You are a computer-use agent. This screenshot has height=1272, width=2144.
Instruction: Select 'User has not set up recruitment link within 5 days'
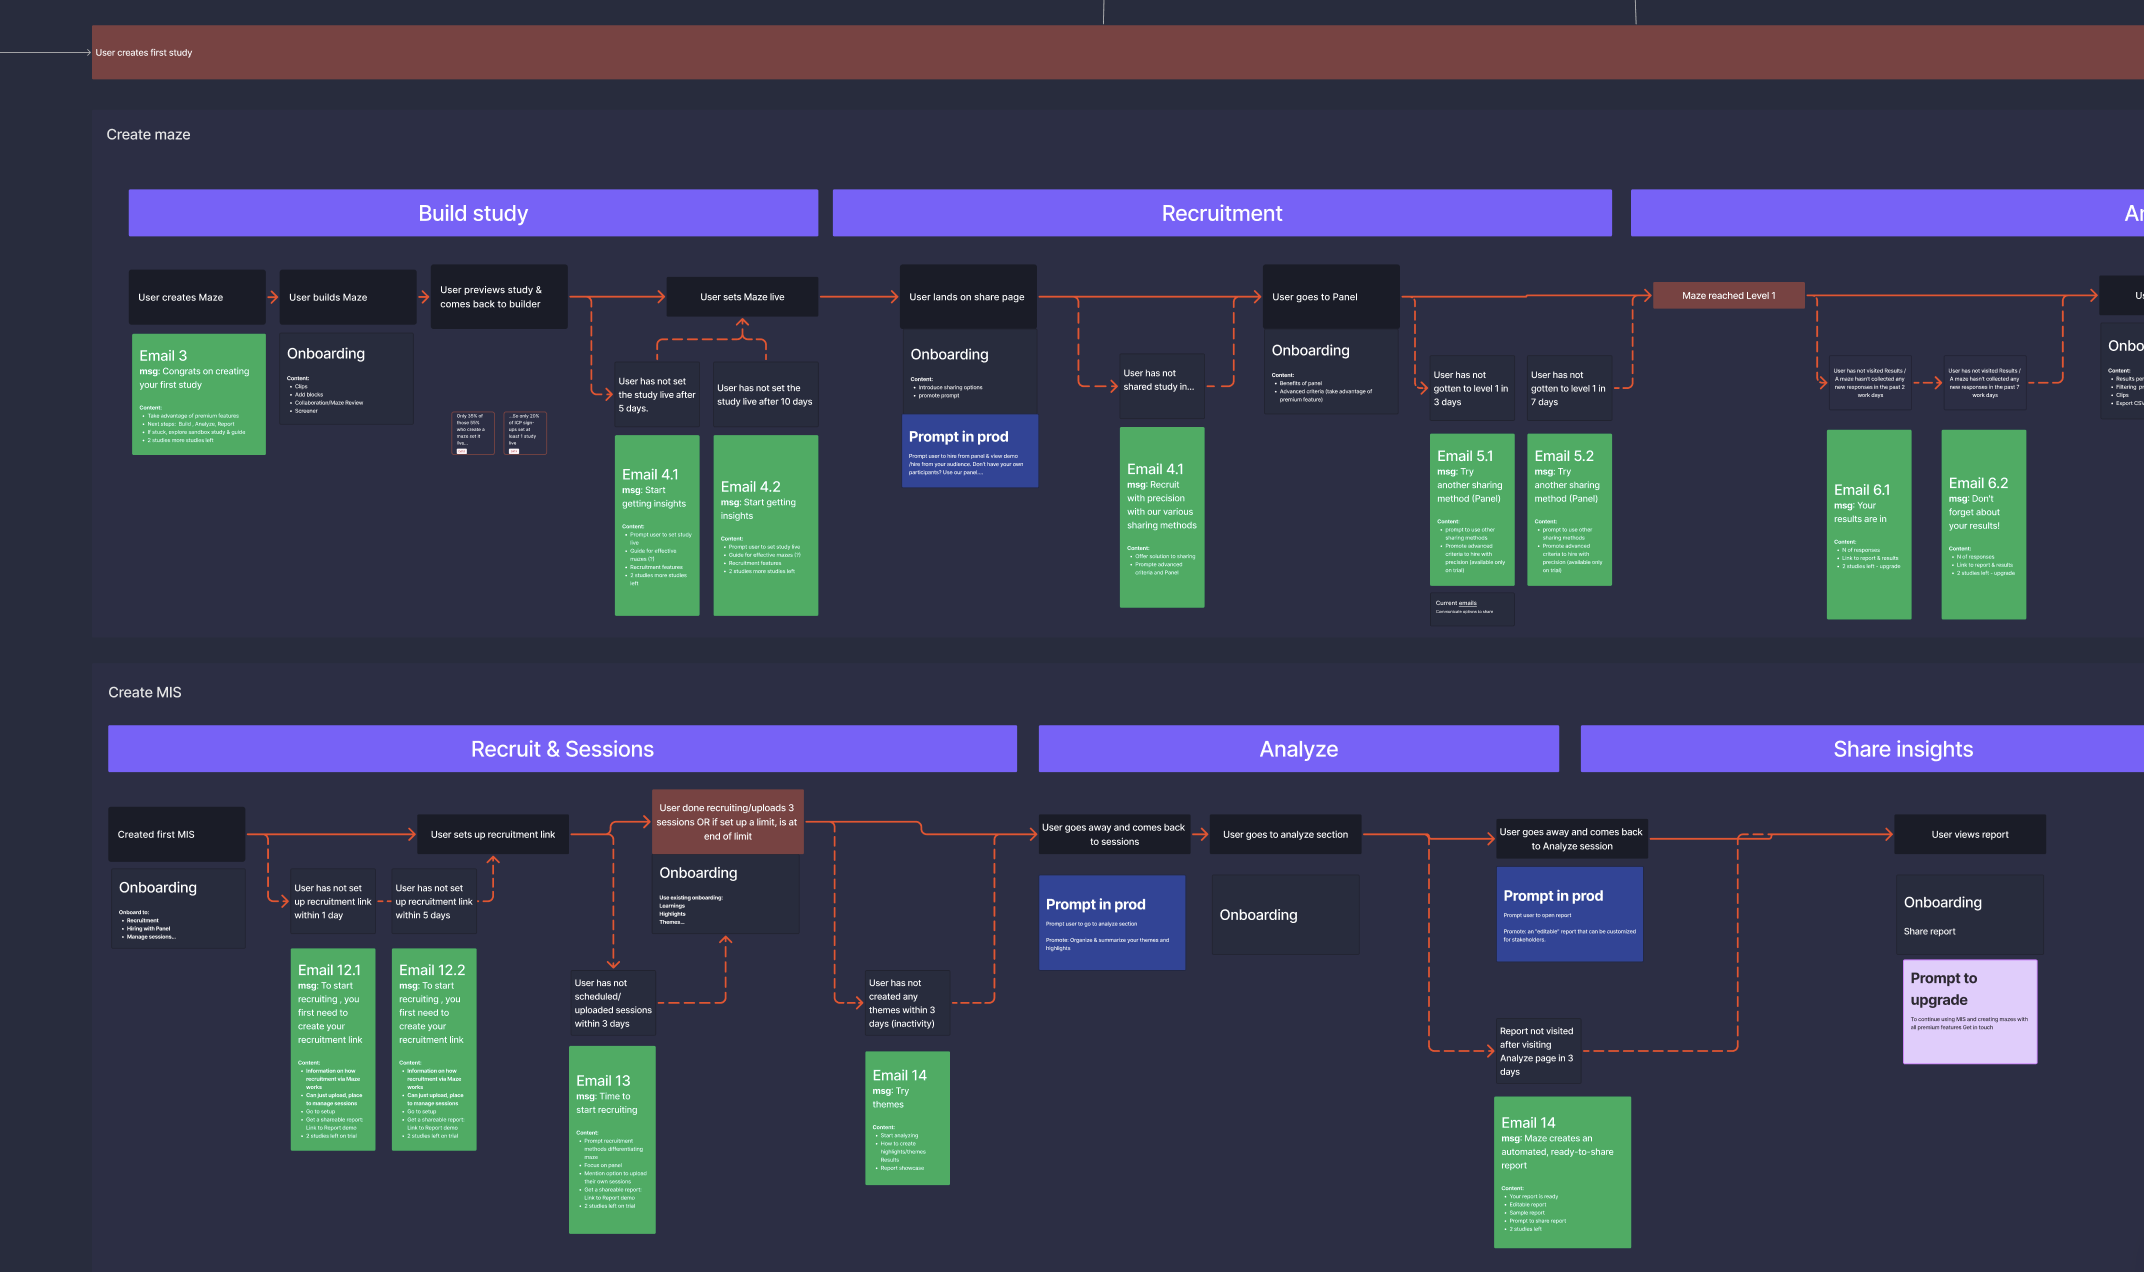point(434,902)
